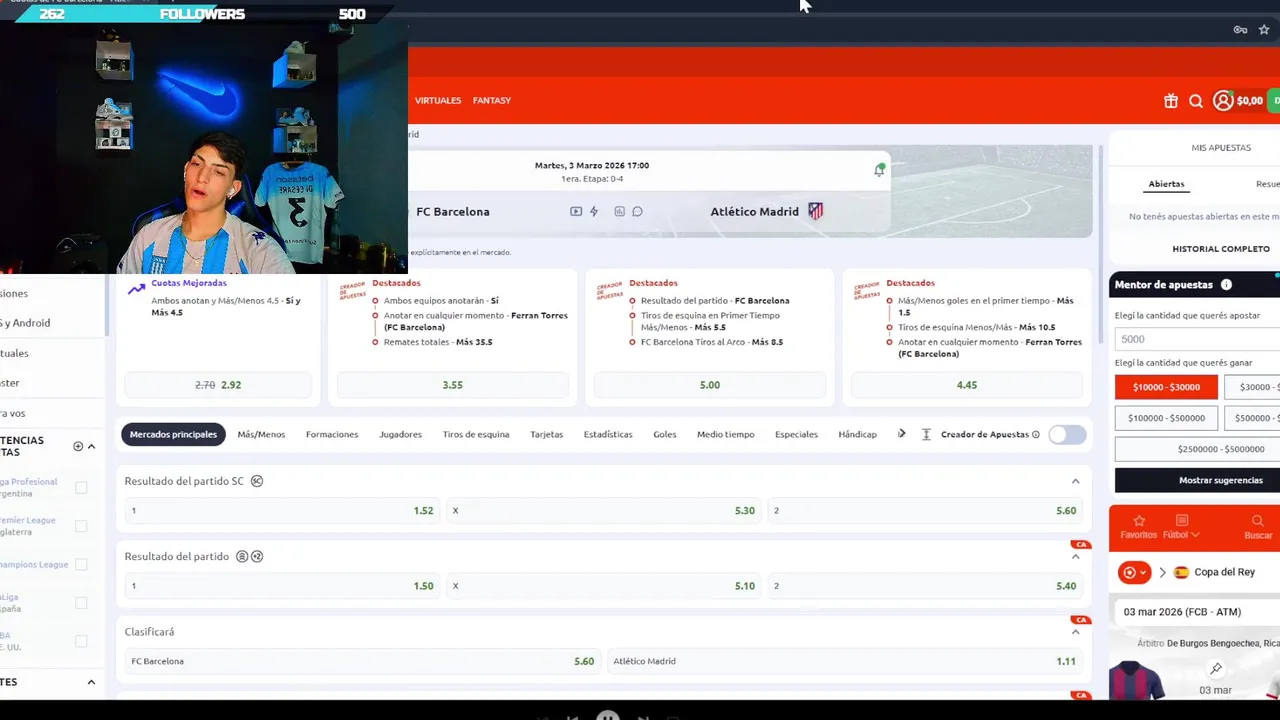Select the $10000 - $30000 win range
The width and height of the screenshot is (1280, 720).
1166,387
